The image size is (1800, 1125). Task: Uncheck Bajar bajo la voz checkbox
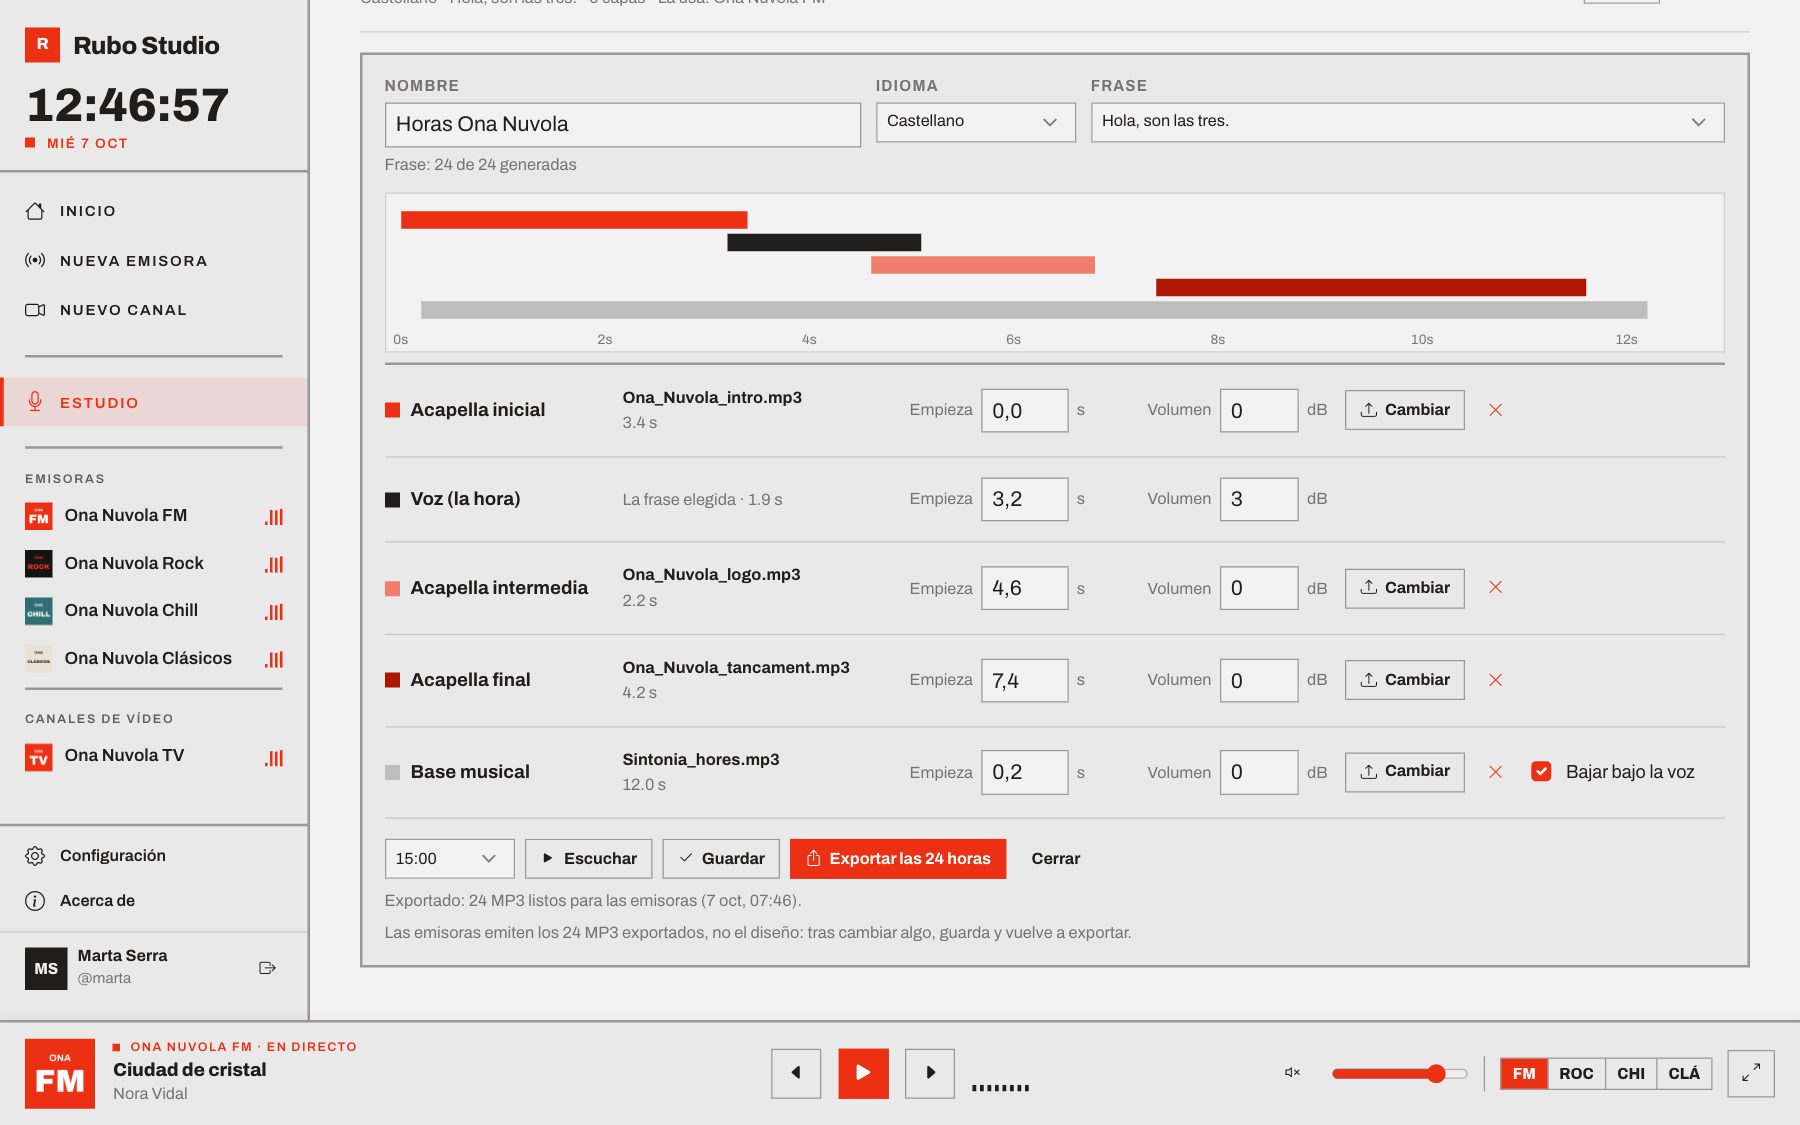pos(1541,772)
